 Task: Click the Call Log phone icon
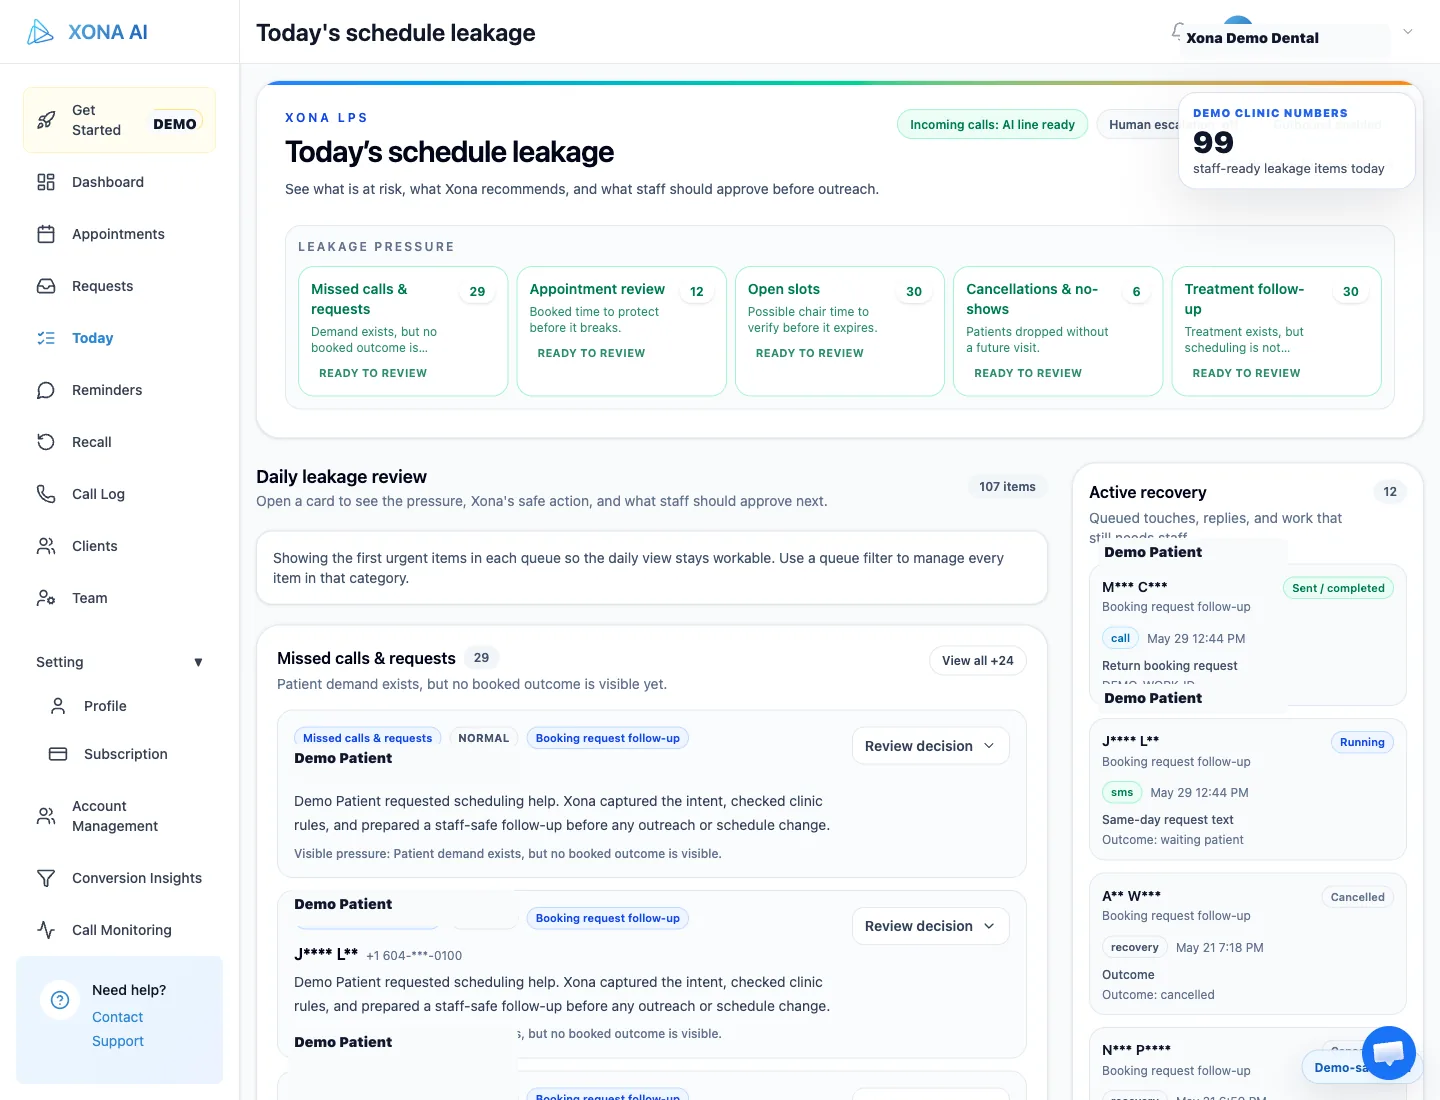46,494
